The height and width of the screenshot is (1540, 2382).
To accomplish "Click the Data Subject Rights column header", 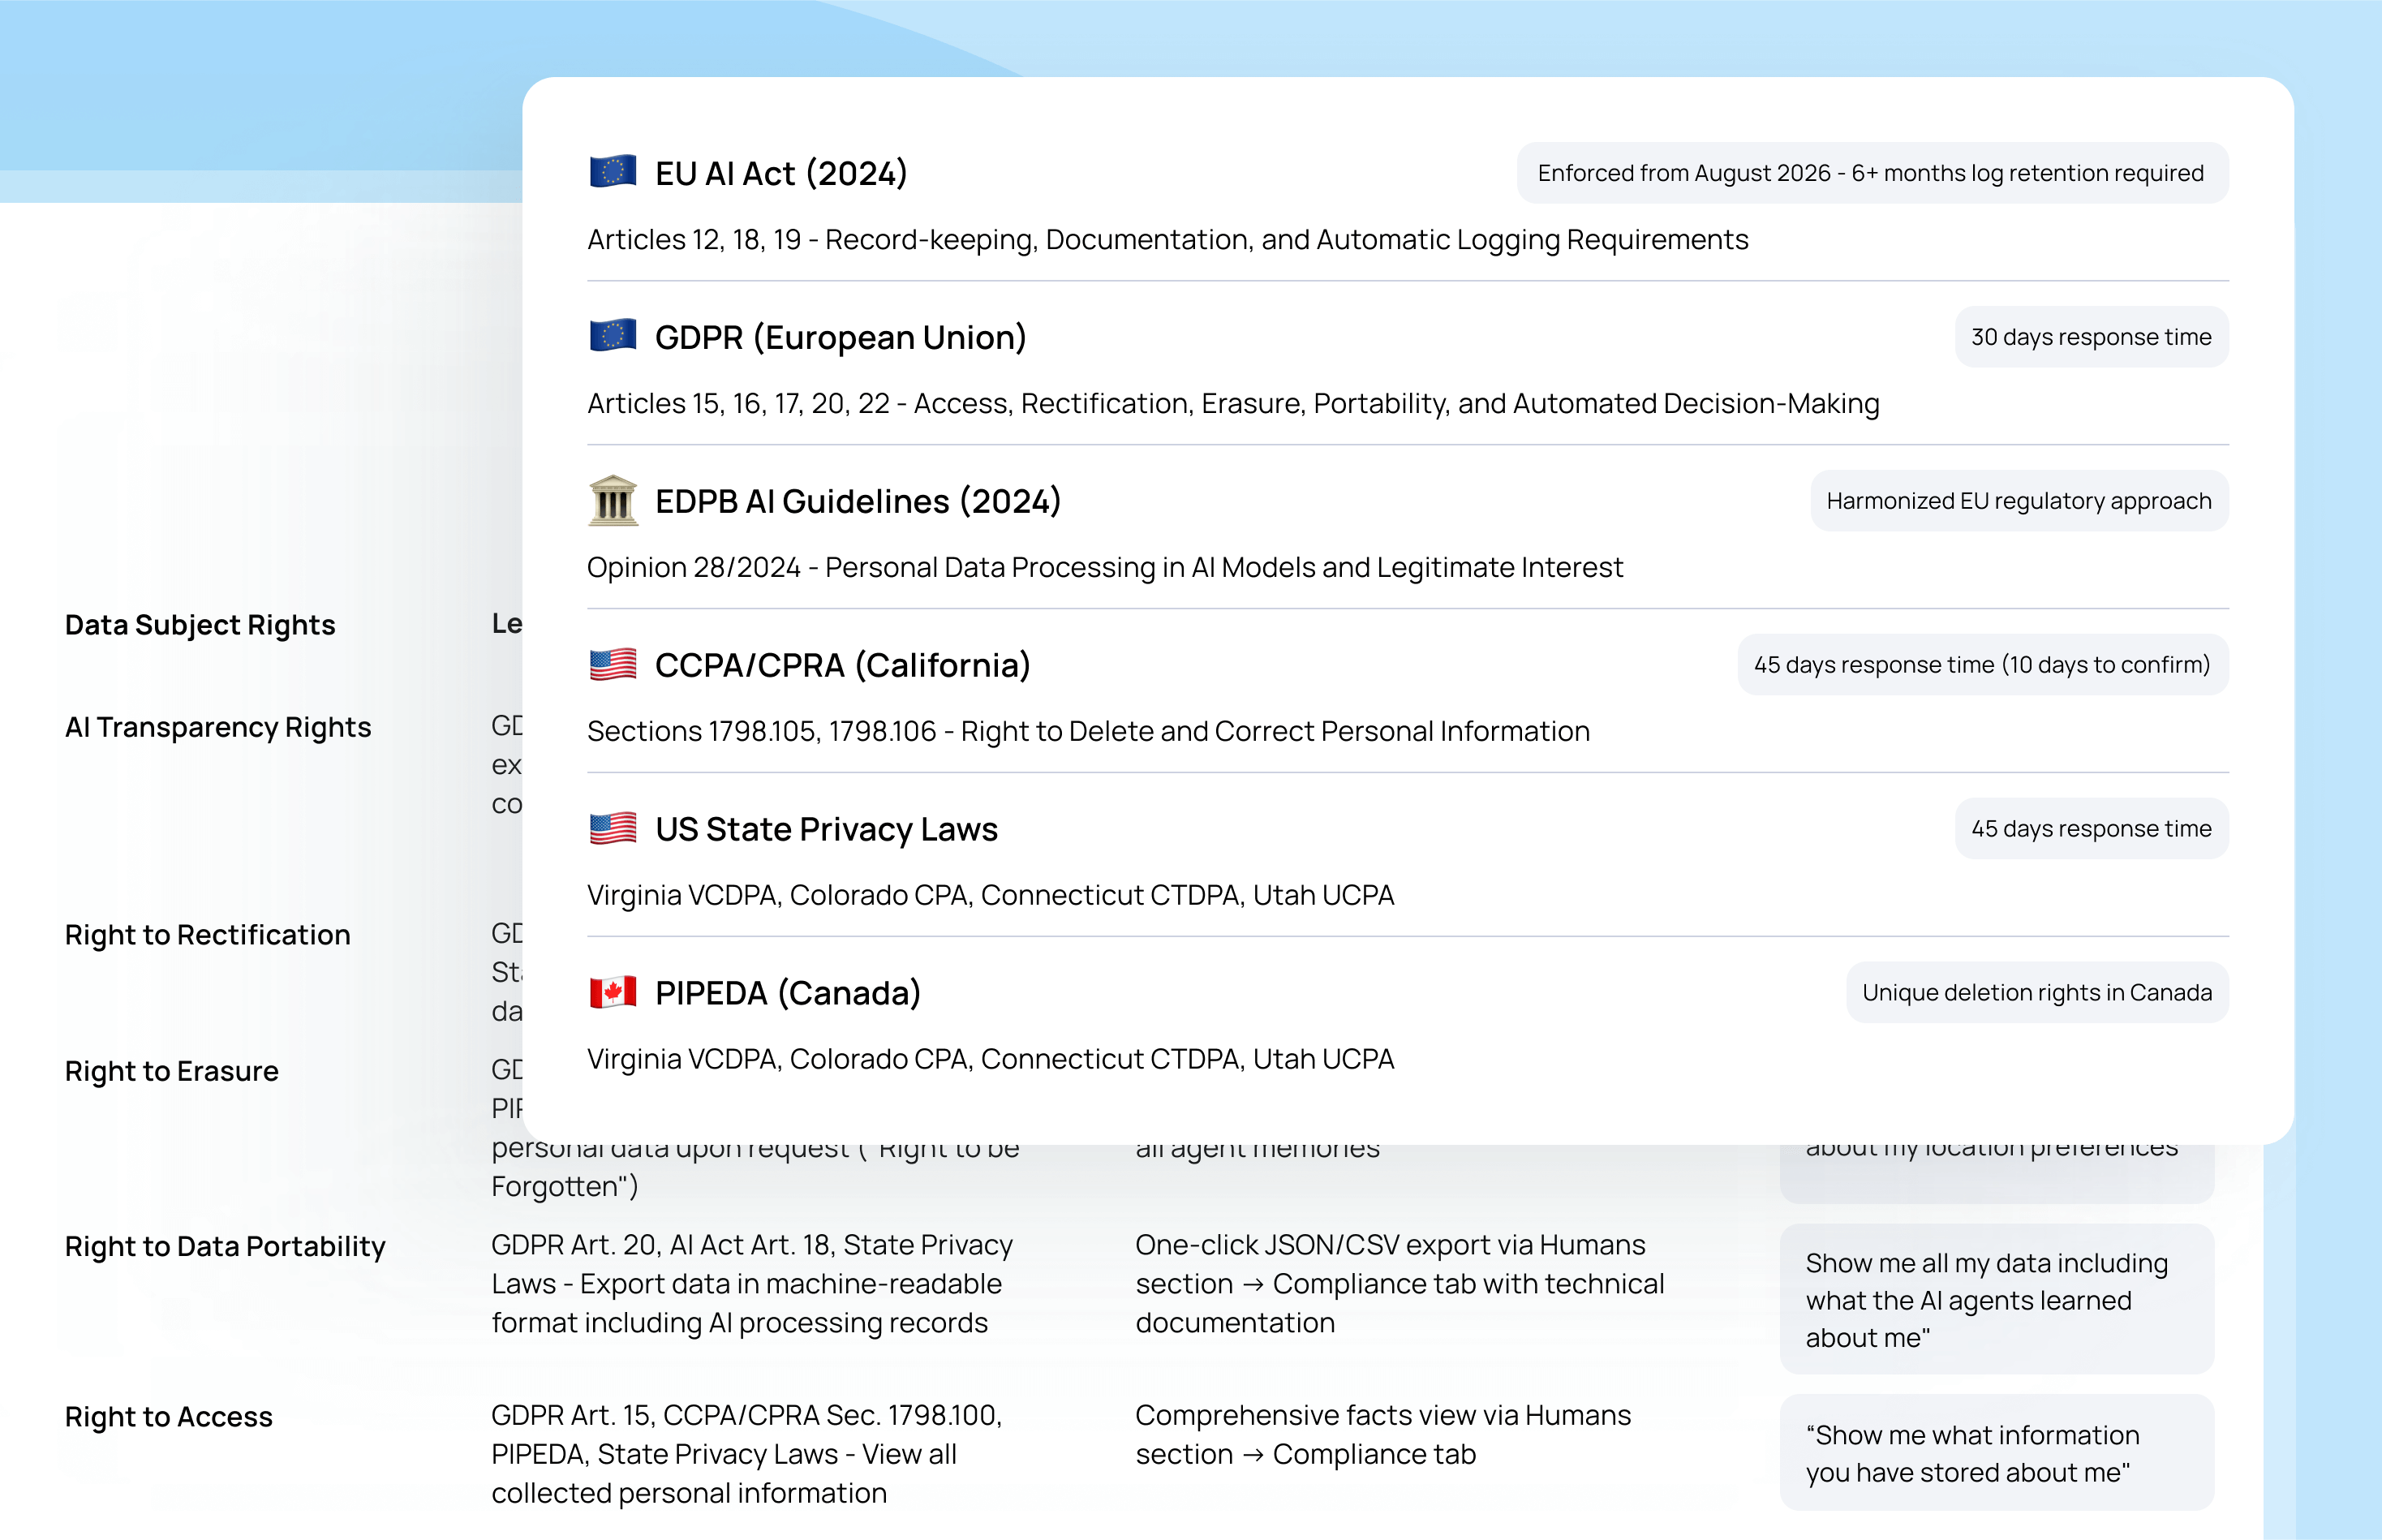I will [x=200, y=625].
